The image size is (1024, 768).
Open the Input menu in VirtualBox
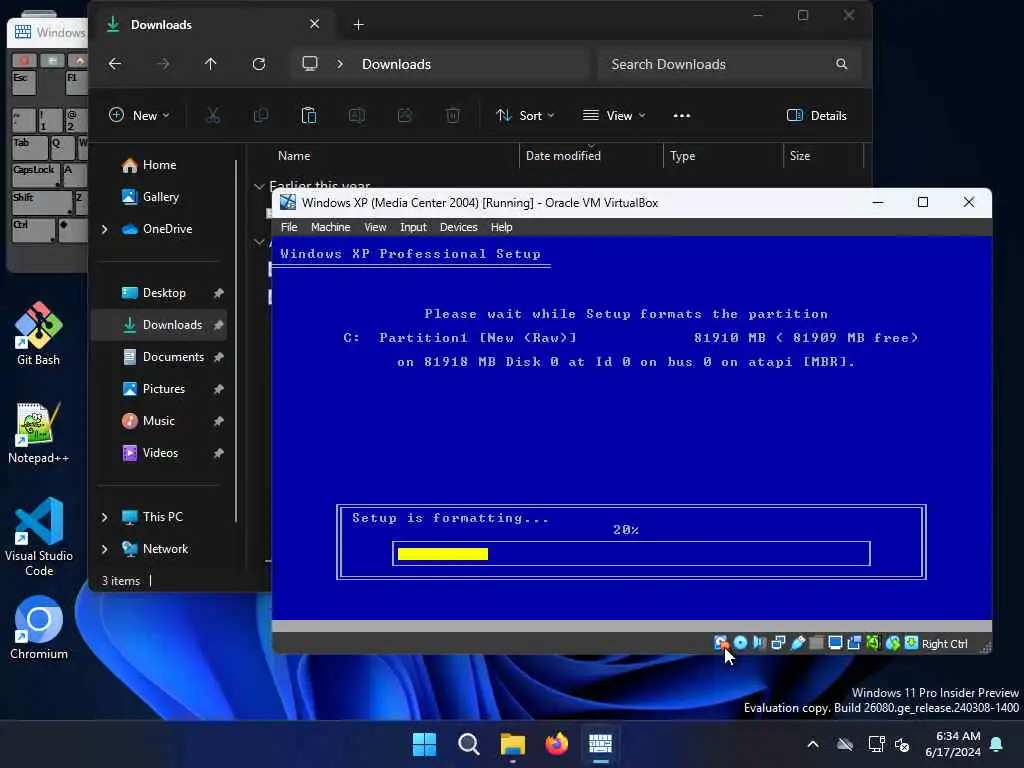(413, 227)
